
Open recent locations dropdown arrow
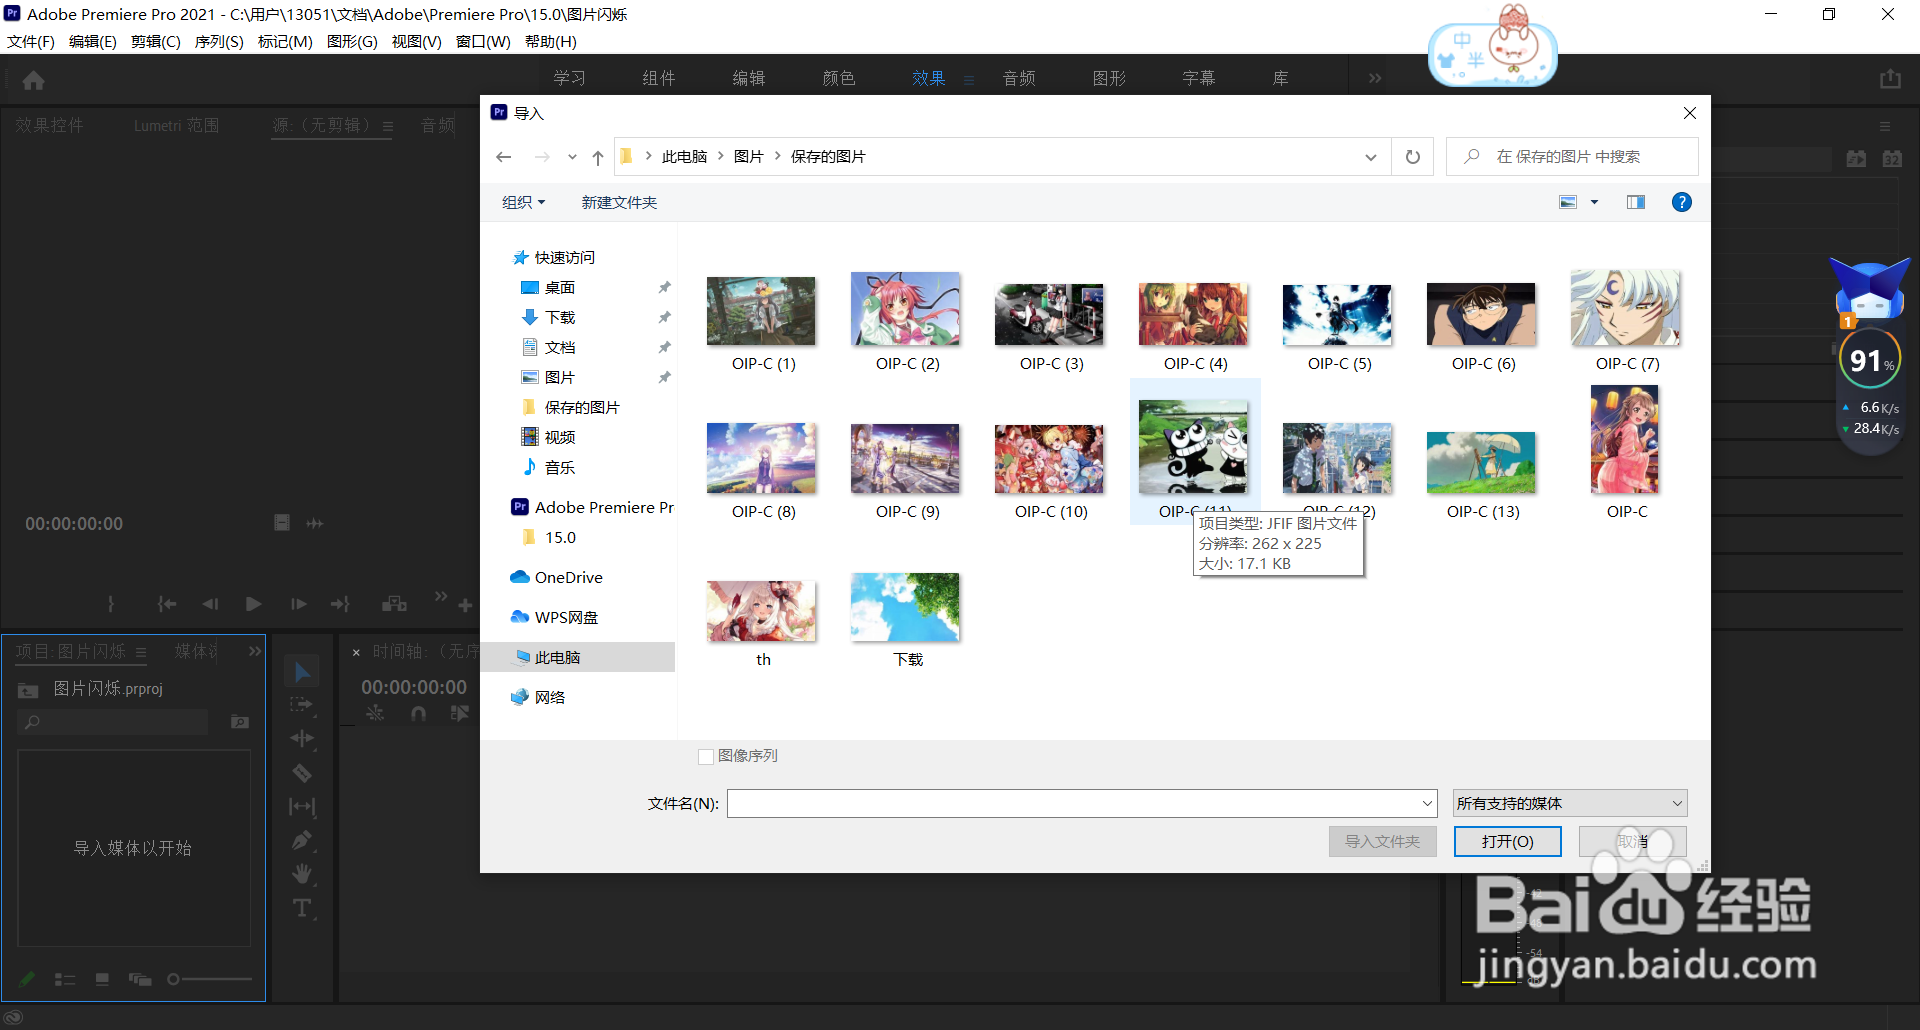click(x=572, y=157)
